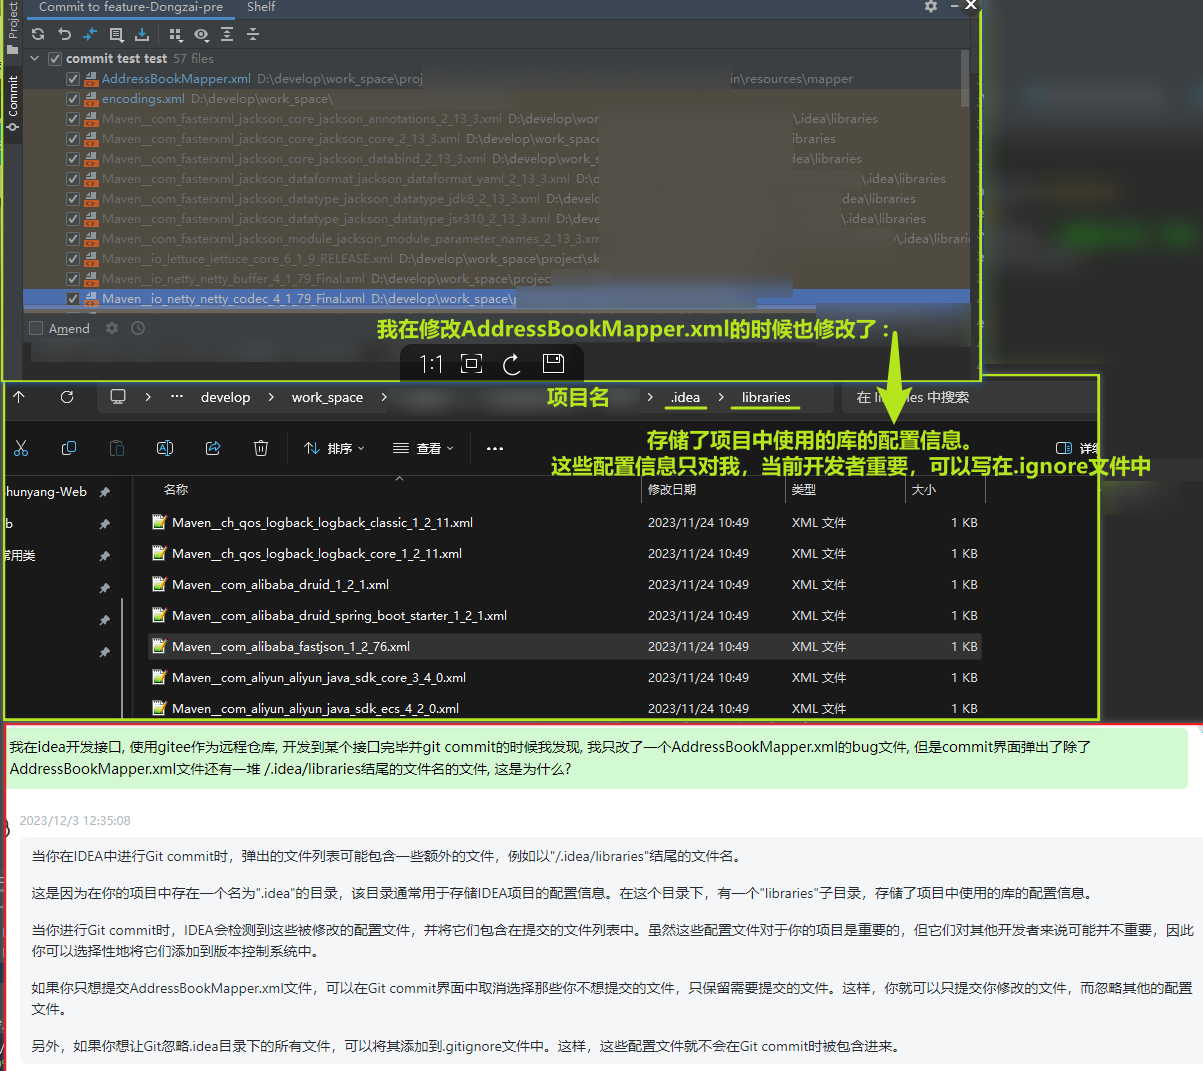1203x1071 pixels.
Task: Click the Explorer up-arrow navigation icon
Action: click(x=19, y=397)
